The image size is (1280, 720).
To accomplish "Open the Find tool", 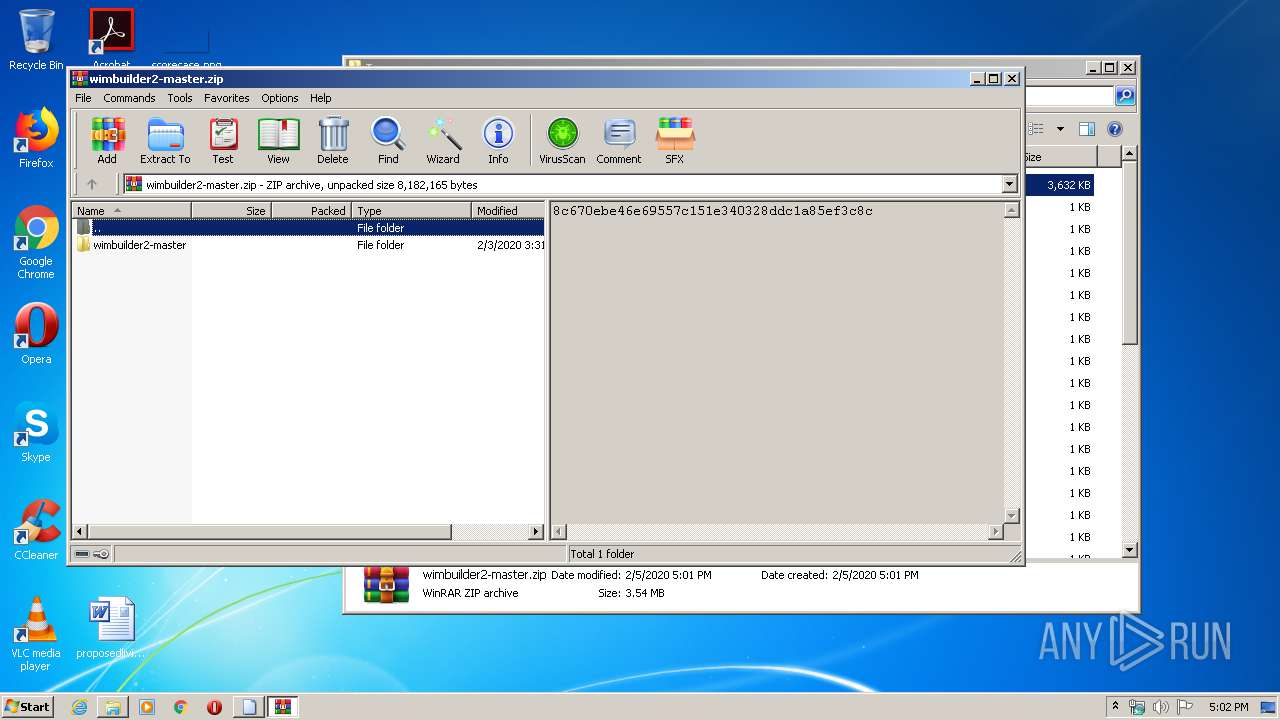I will point(388,140).
